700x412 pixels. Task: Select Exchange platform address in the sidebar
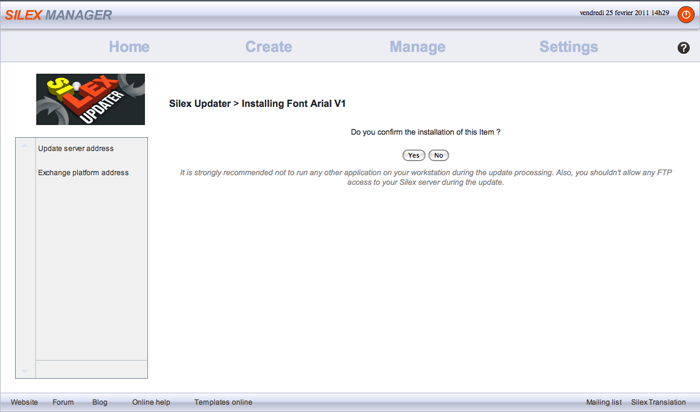[x=83, y=173]
